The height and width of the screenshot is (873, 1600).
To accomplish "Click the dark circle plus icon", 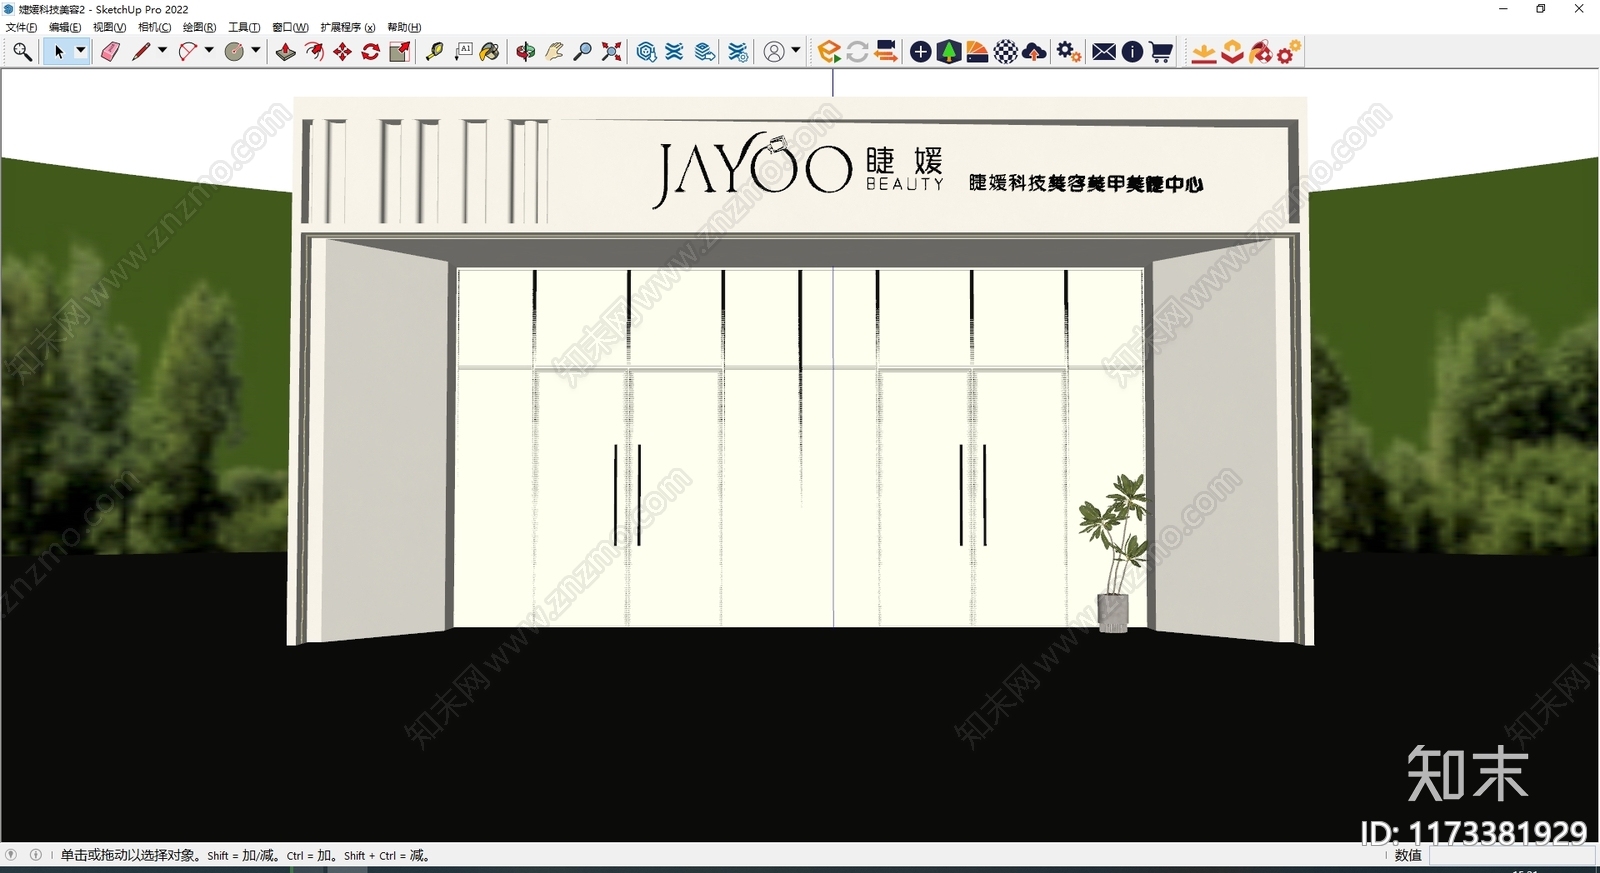I will click(921, 52).
